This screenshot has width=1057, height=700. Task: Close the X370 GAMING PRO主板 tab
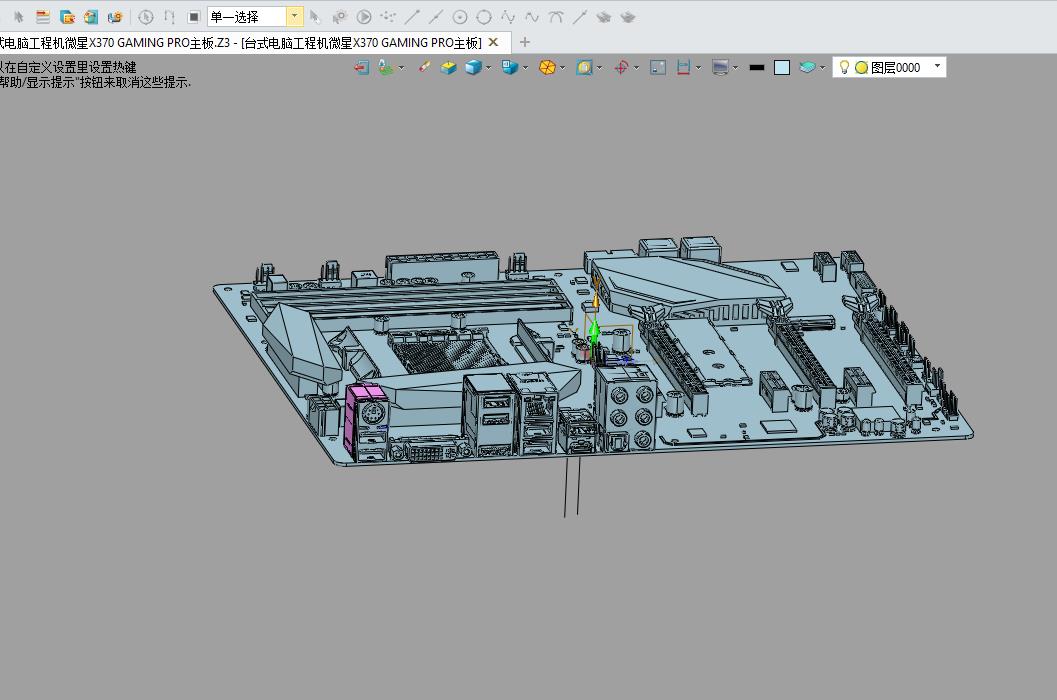[x=493, y=42]
